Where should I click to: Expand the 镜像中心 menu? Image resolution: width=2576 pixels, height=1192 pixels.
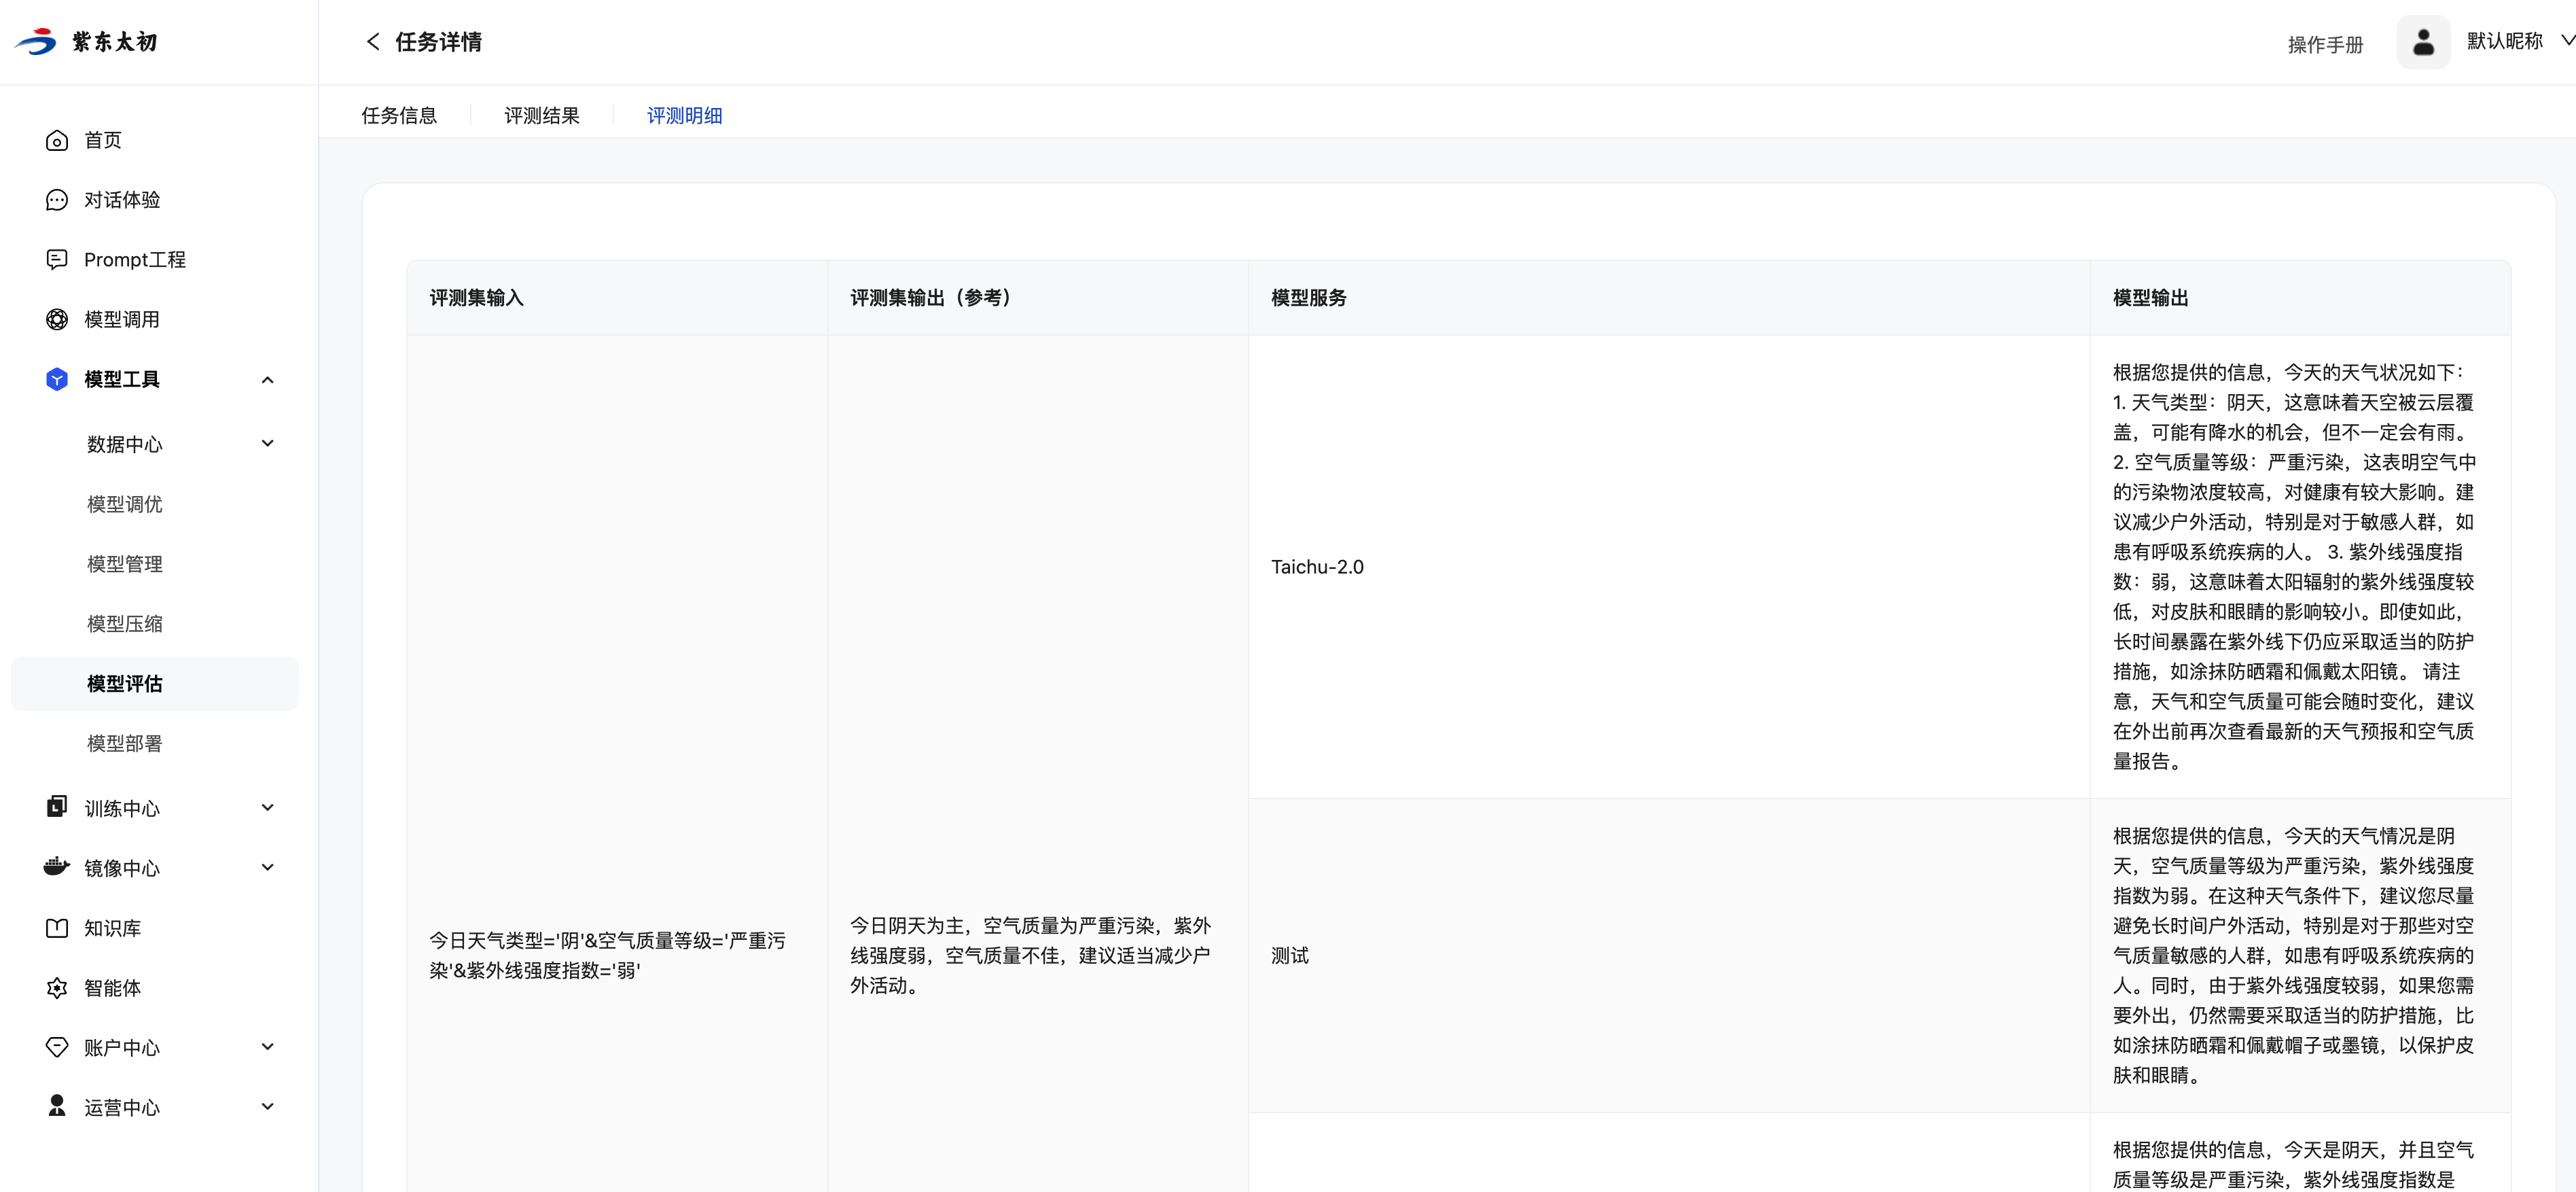click(x=267, y=868)
